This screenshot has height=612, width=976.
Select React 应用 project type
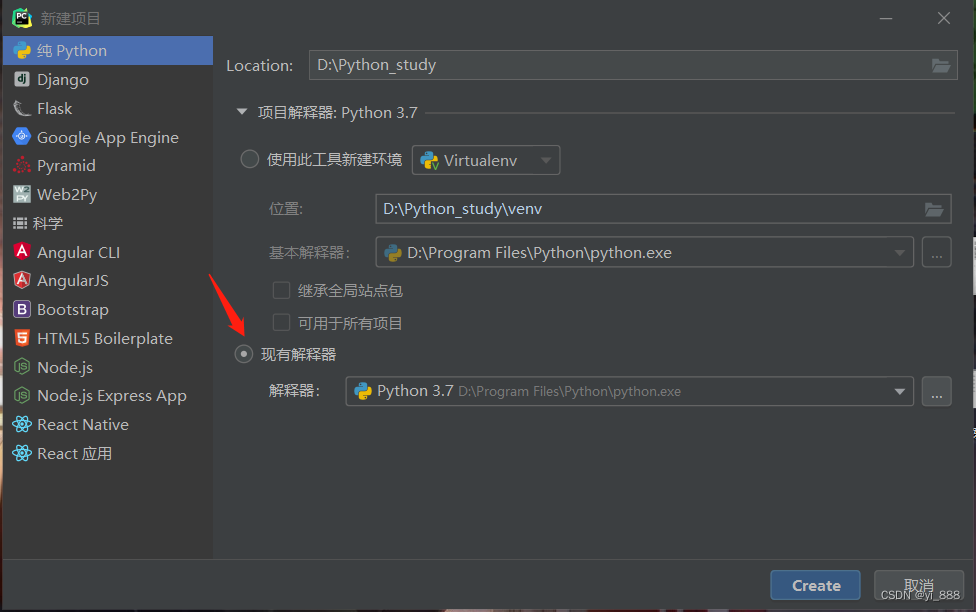click(x=108, y=453)
